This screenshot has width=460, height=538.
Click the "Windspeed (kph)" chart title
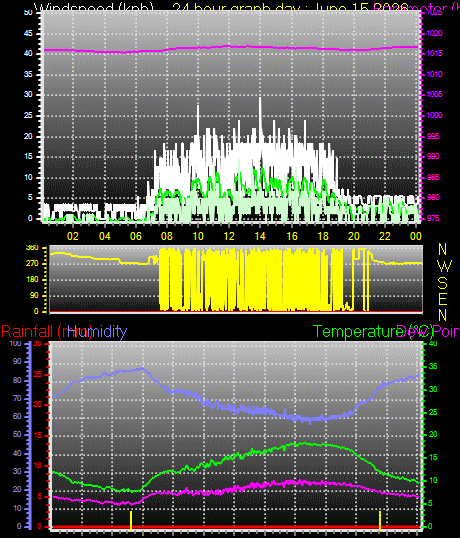pos(94,8)
